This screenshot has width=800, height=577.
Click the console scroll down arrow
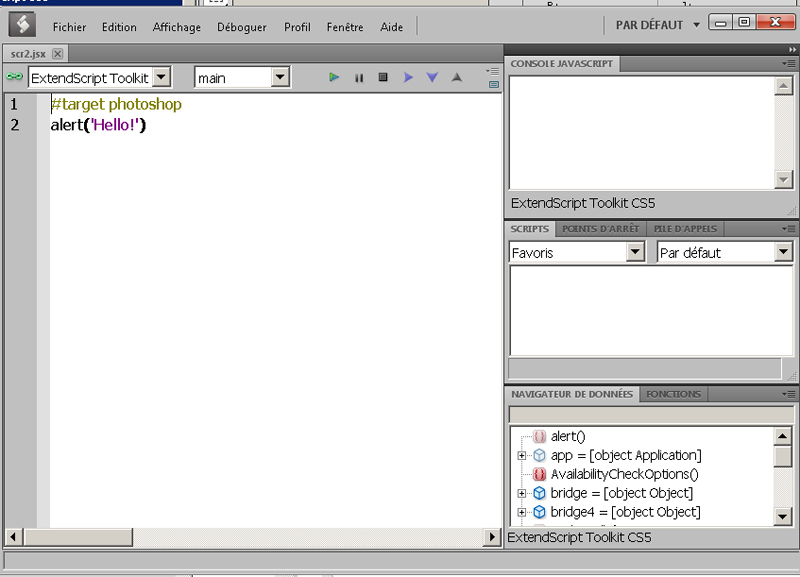pos(783,180)
